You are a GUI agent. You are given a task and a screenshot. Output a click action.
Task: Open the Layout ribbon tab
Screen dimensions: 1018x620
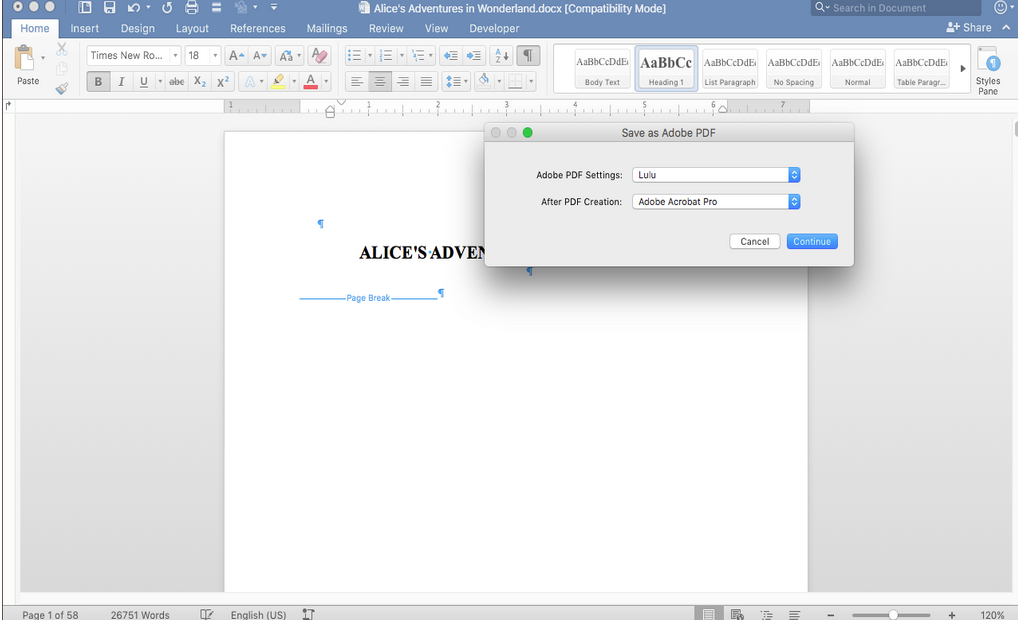coord(192,29)
